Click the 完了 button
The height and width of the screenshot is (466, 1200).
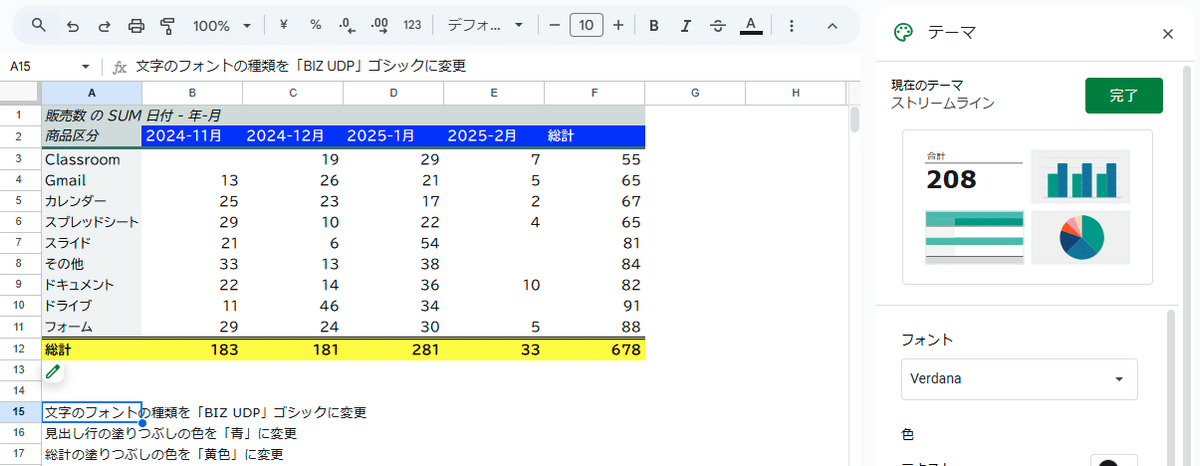(1124, 96)
